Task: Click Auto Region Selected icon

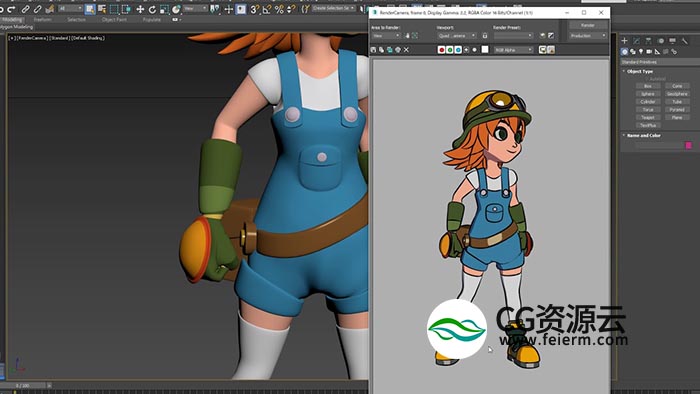Action: [415, 36]
